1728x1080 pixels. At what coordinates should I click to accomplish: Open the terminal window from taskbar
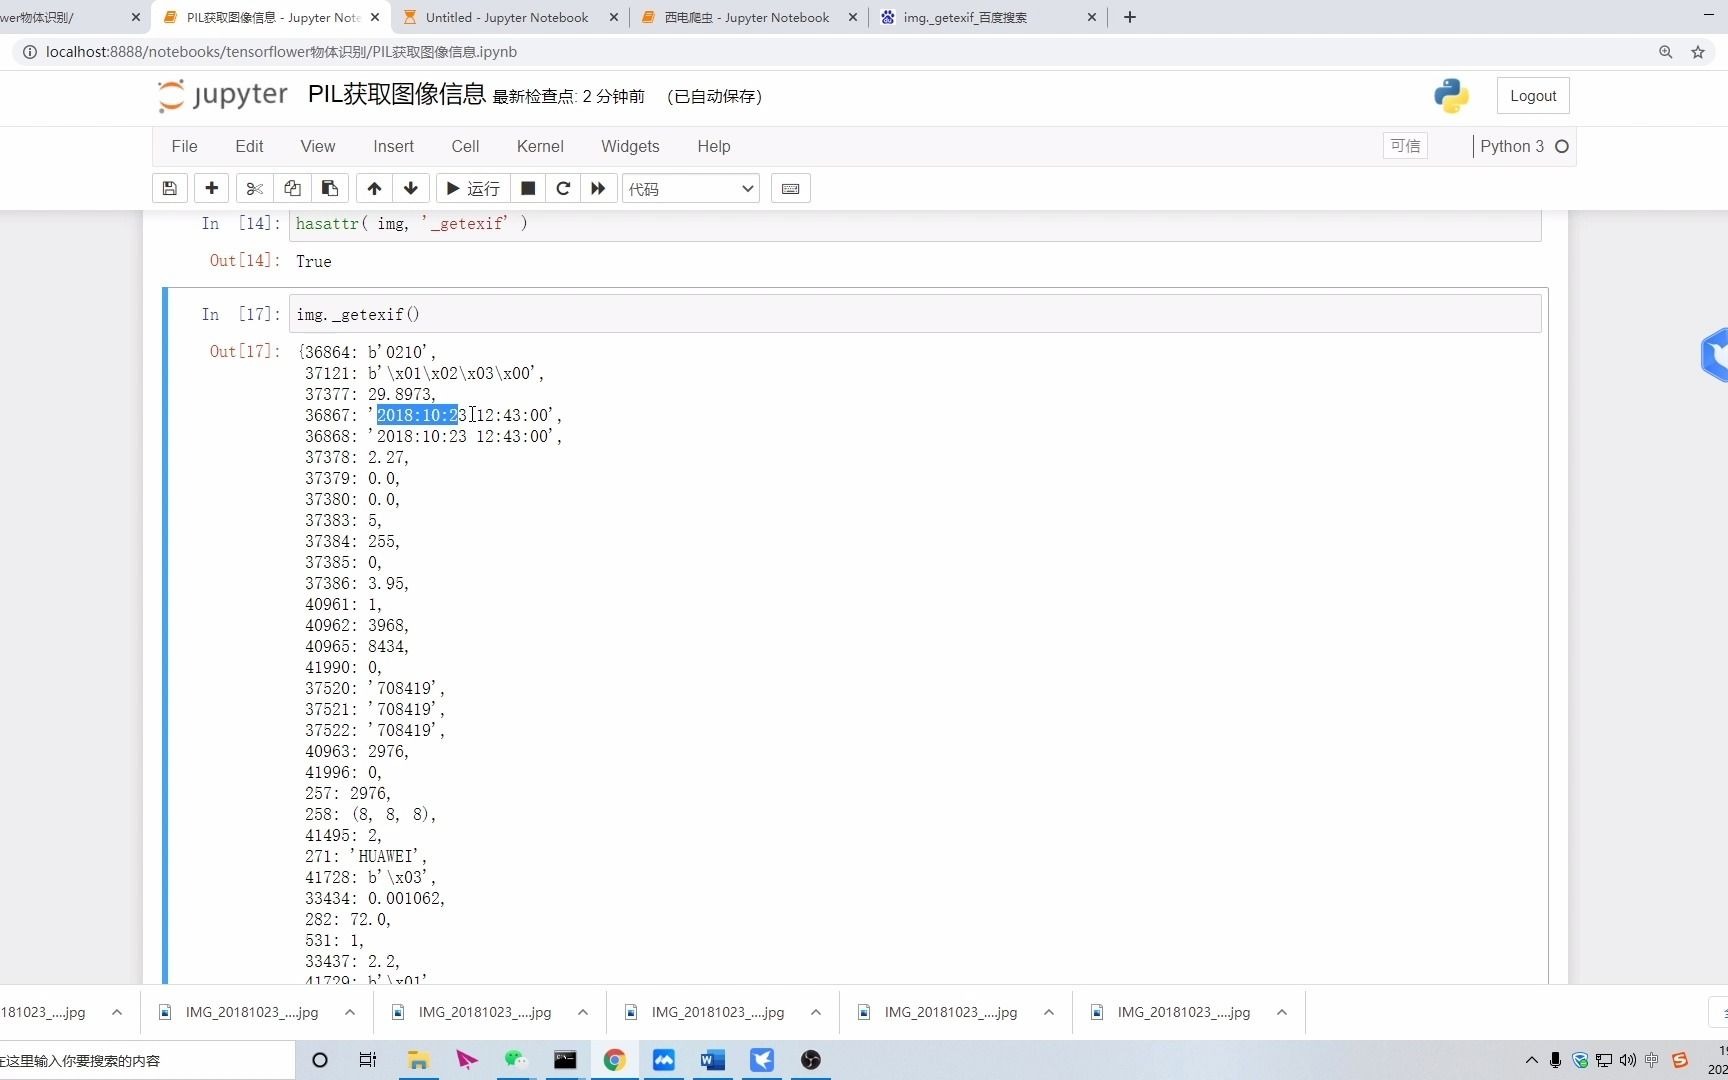[x=565, y=1060]
